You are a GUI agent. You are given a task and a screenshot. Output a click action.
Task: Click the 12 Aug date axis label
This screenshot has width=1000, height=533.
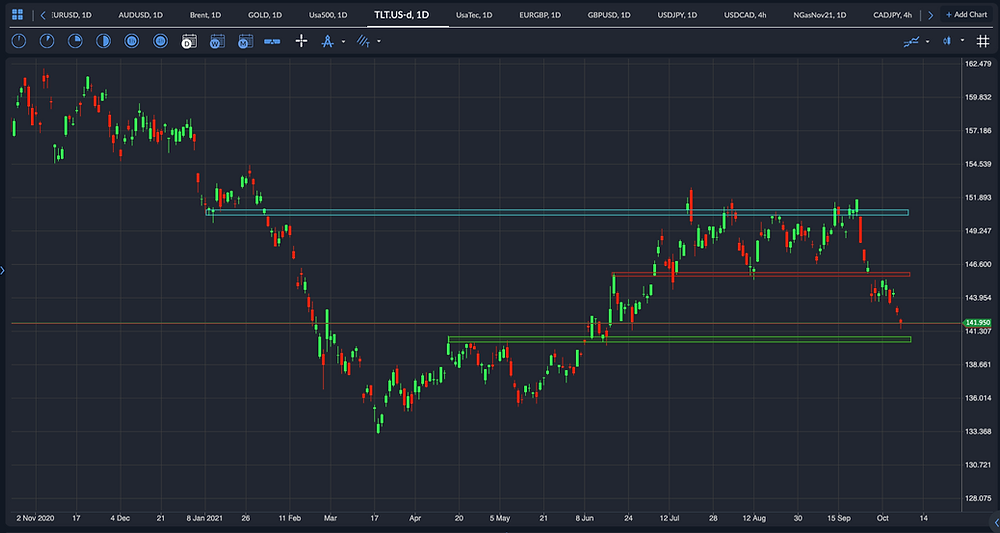pyautogui.click(x=754, y=518)
